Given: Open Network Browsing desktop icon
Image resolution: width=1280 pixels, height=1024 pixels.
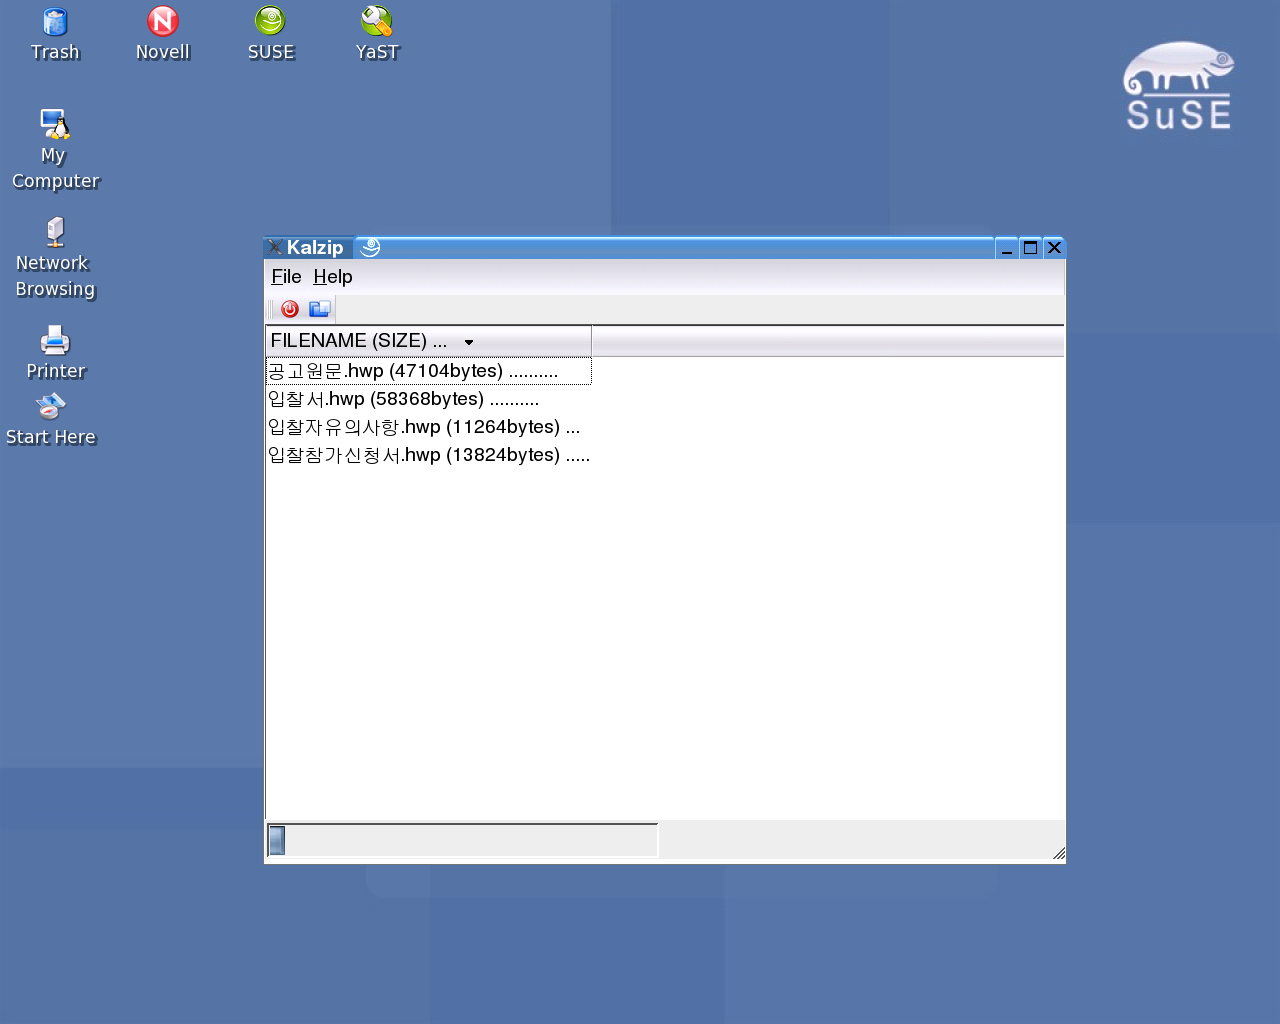Looking at the screenshot, I should (x=55, y=233).
